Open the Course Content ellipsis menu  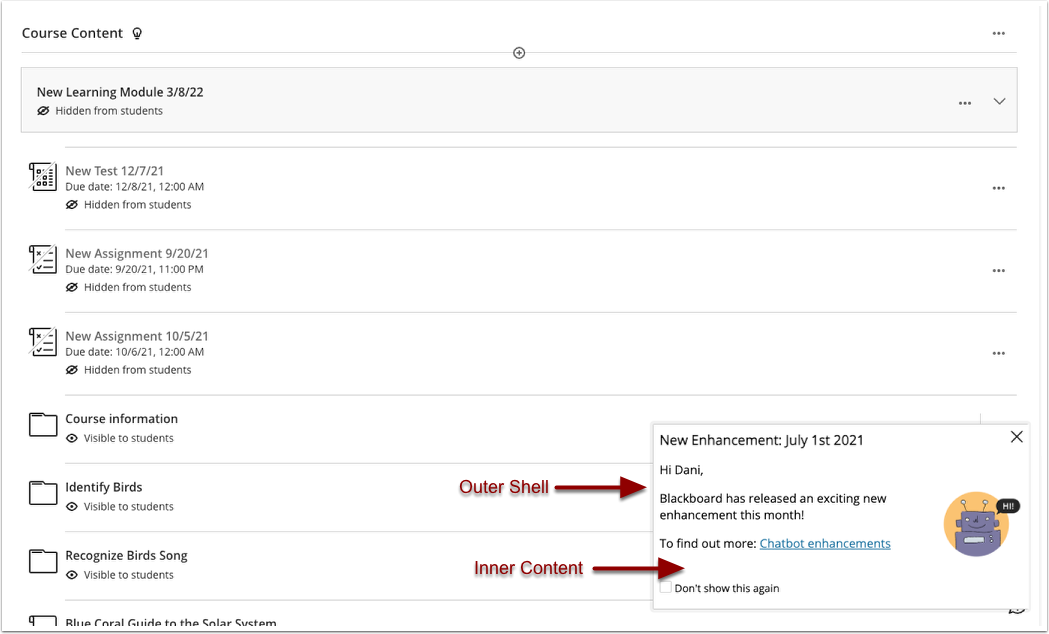pyautogui.click(x=999, y=33)
